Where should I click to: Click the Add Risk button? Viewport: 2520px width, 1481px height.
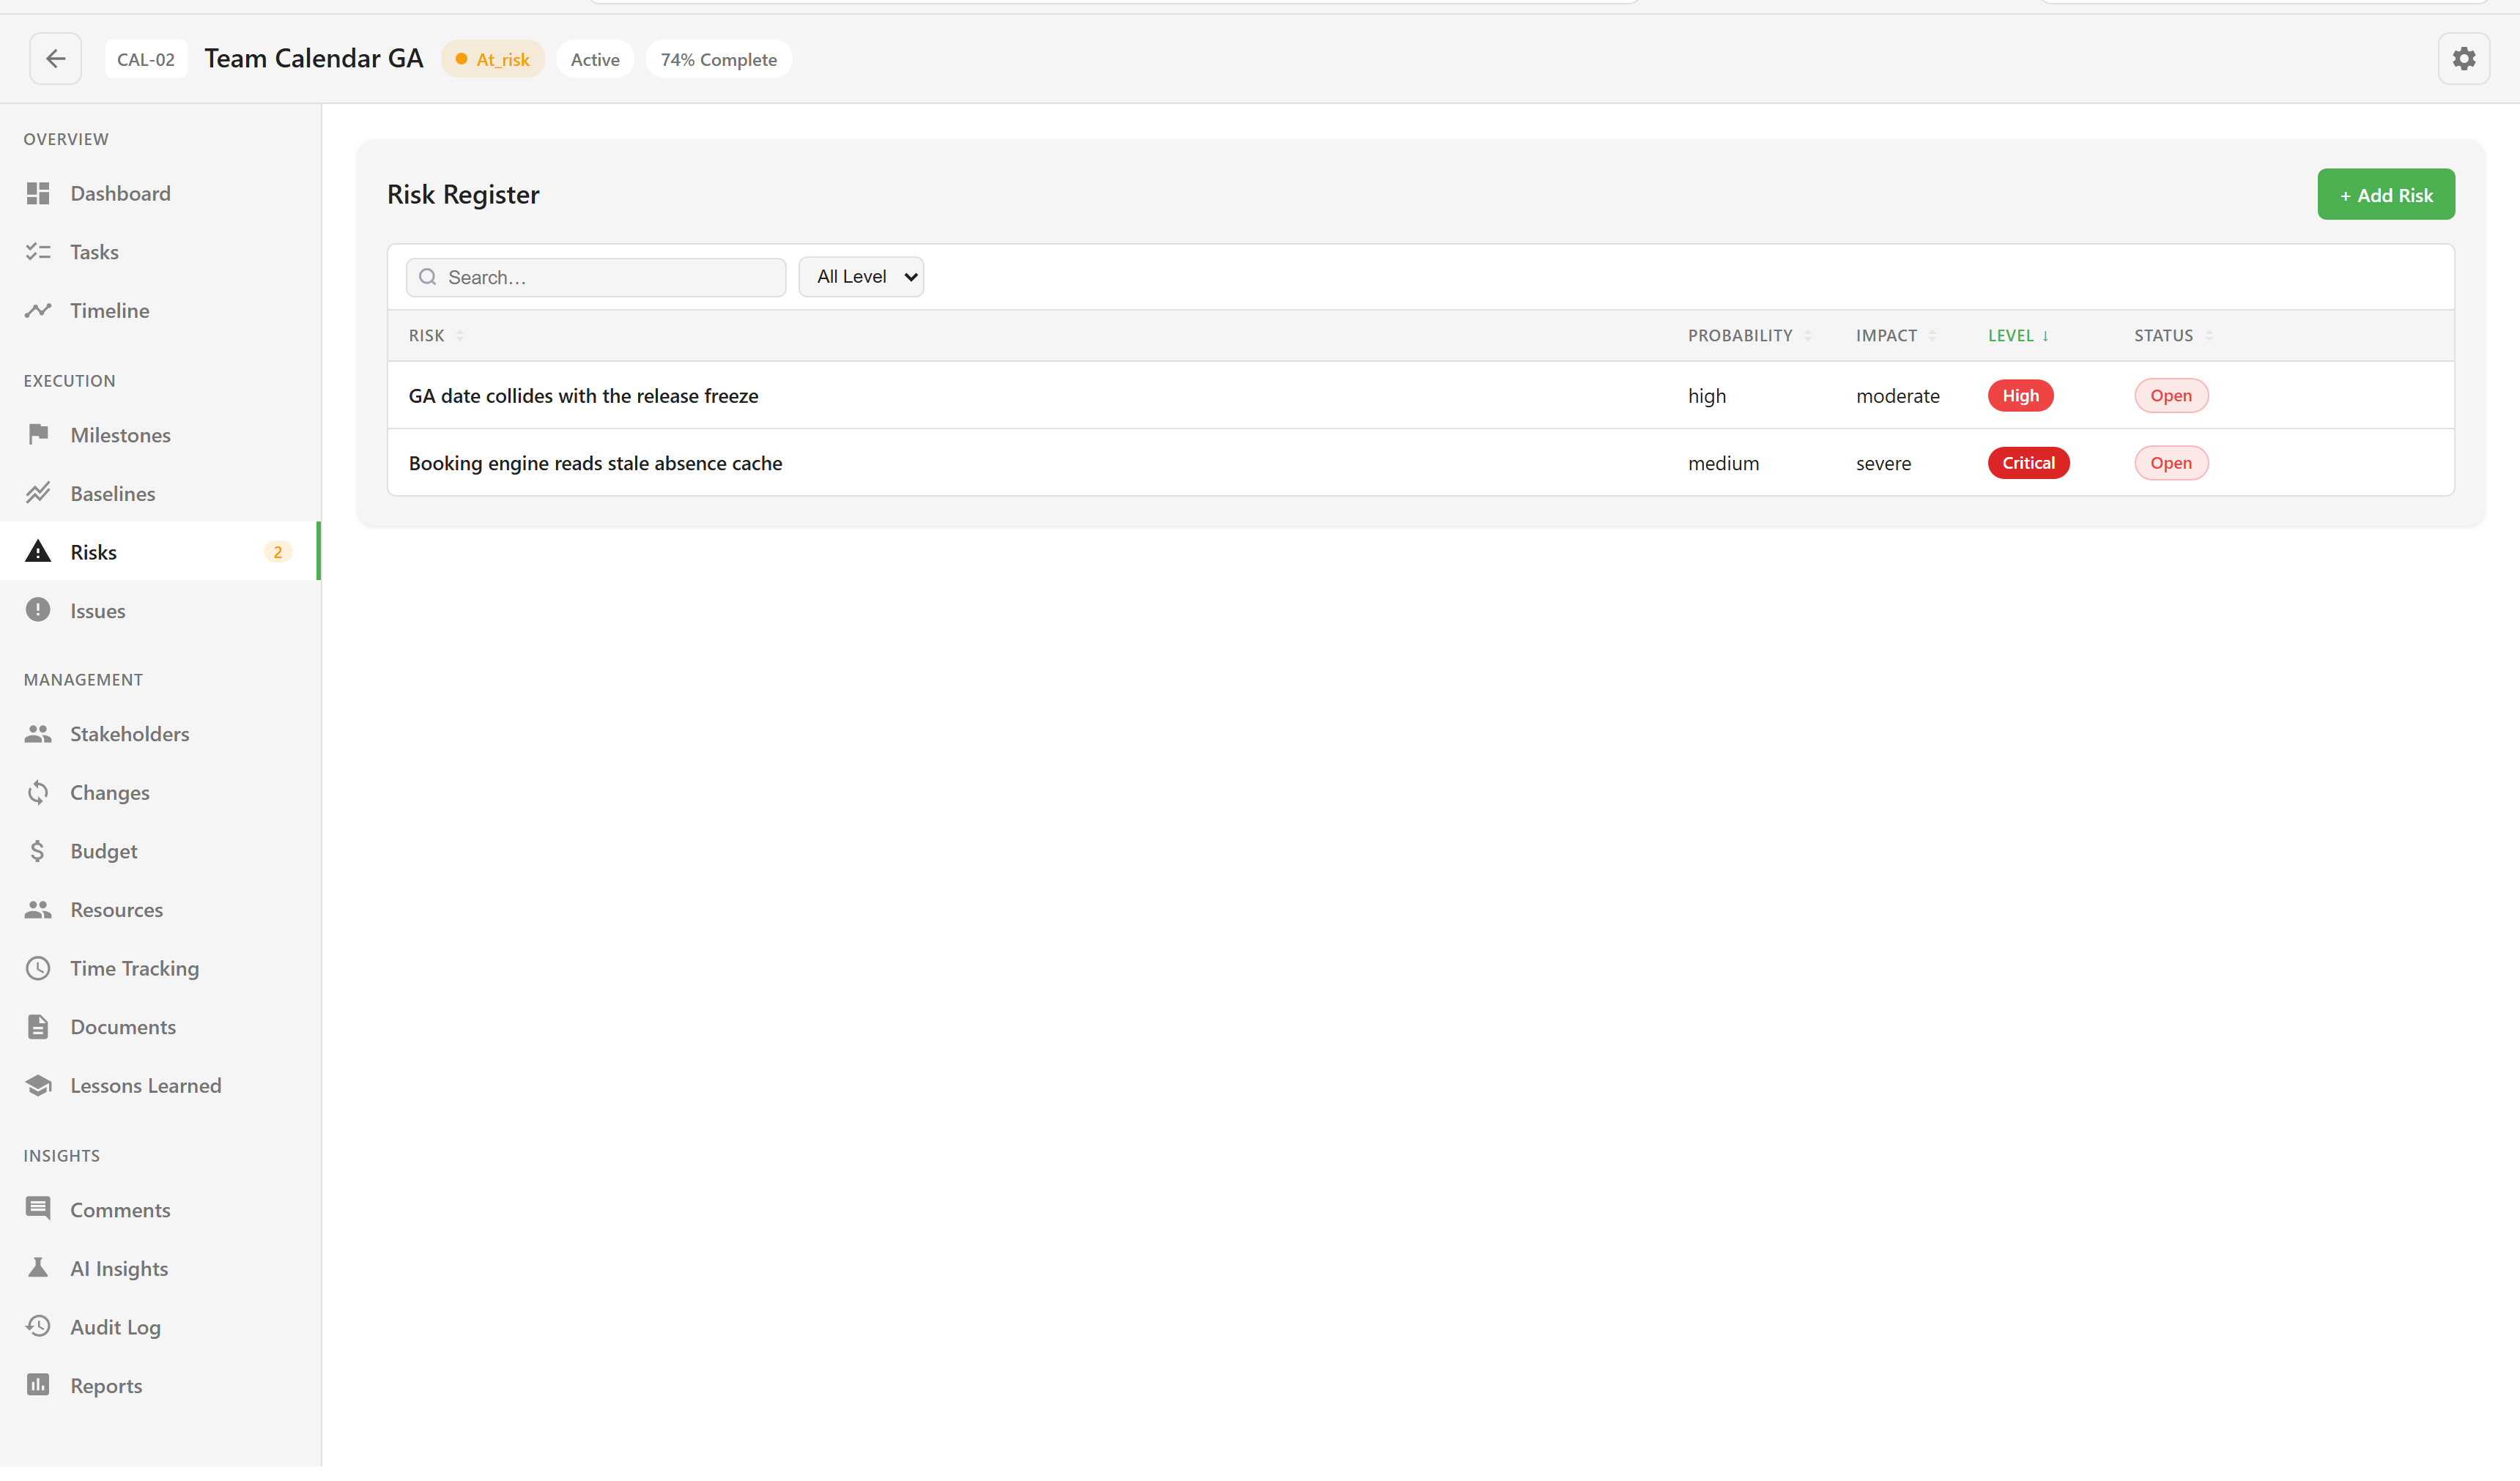pyautogui.click(x=2386, y=195)
